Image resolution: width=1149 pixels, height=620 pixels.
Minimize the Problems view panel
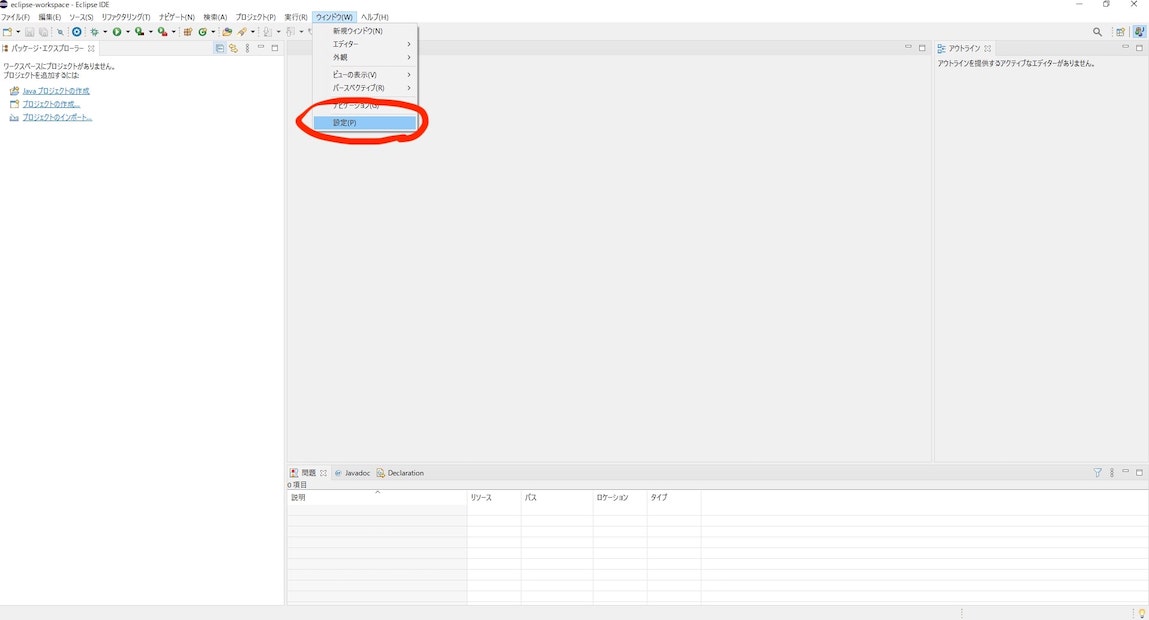coord(1126,472)
